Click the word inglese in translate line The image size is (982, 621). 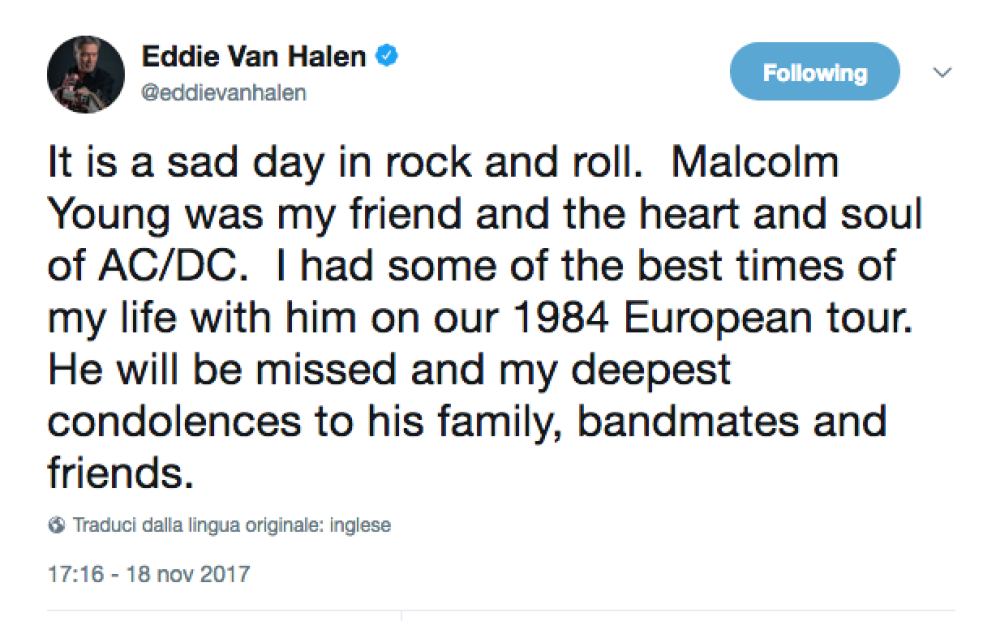360,525
